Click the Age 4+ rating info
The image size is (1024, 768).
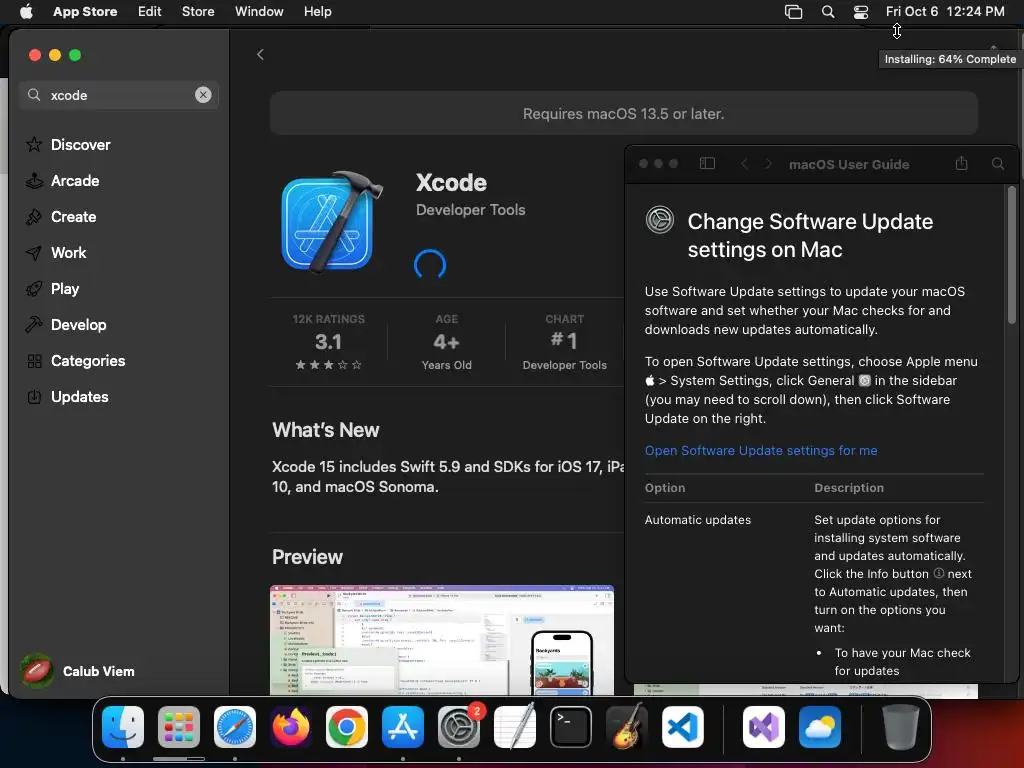(x=447, y=342)
